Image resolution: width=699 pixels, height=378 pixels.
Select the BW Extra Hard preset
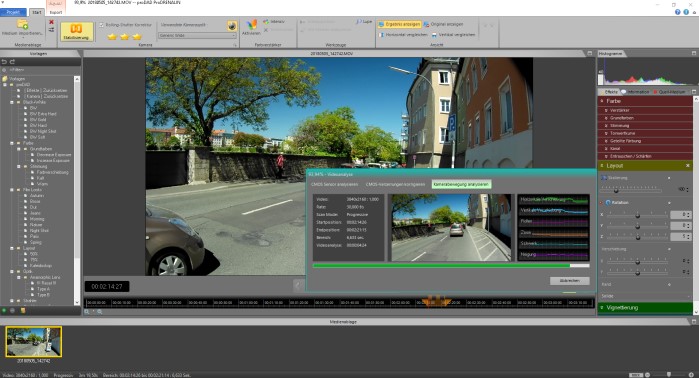pyautogui.click(x=43, y=114)
